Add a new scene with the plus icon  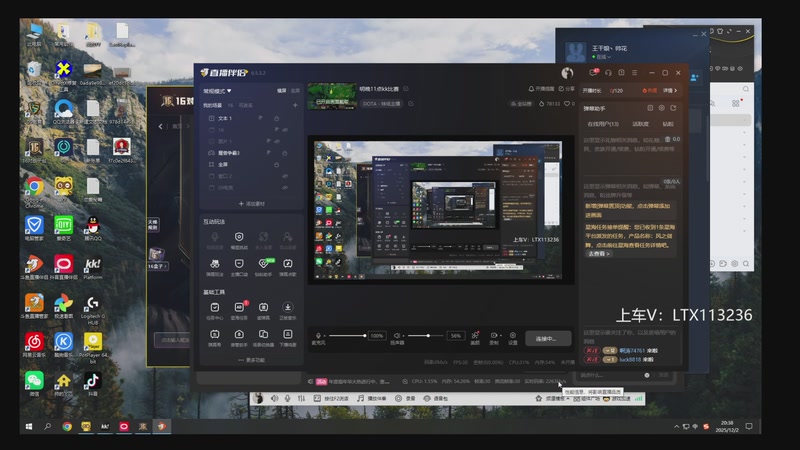pos(295,105)
